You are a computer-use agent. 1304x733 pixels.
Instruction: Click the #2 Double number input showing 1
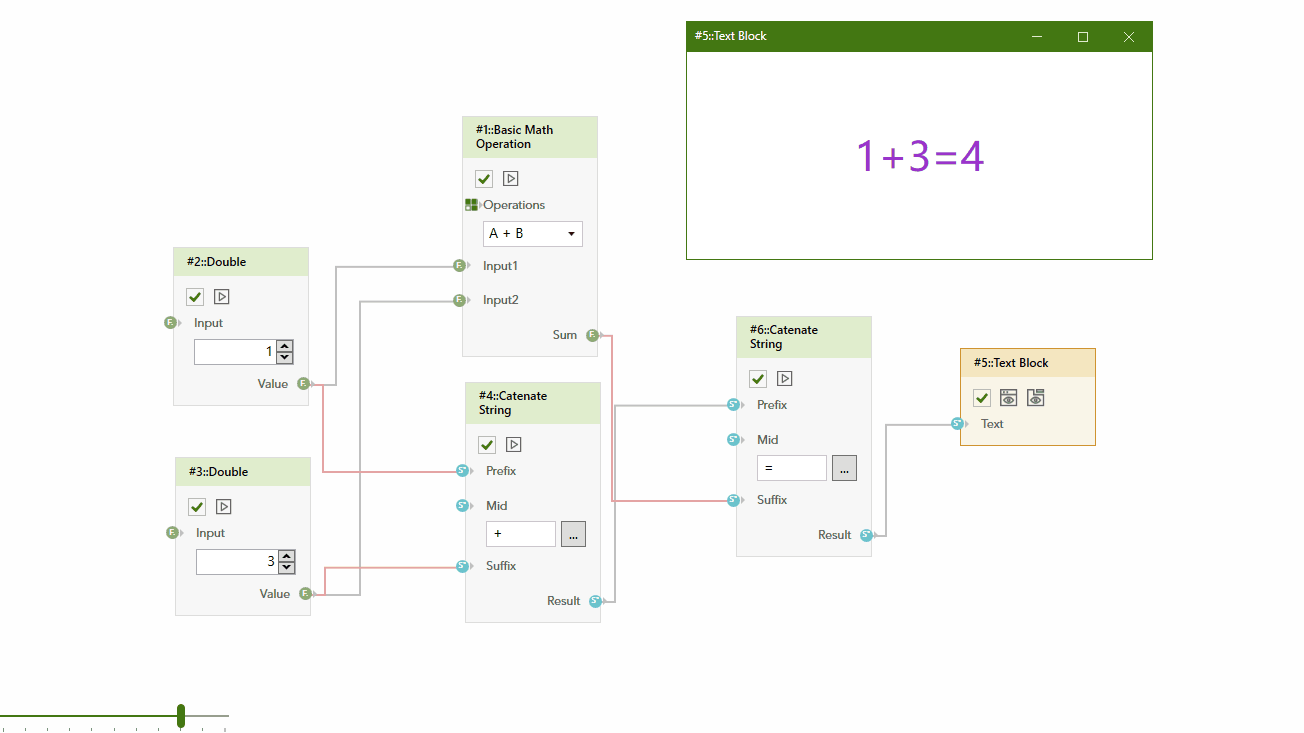[235, 352]
